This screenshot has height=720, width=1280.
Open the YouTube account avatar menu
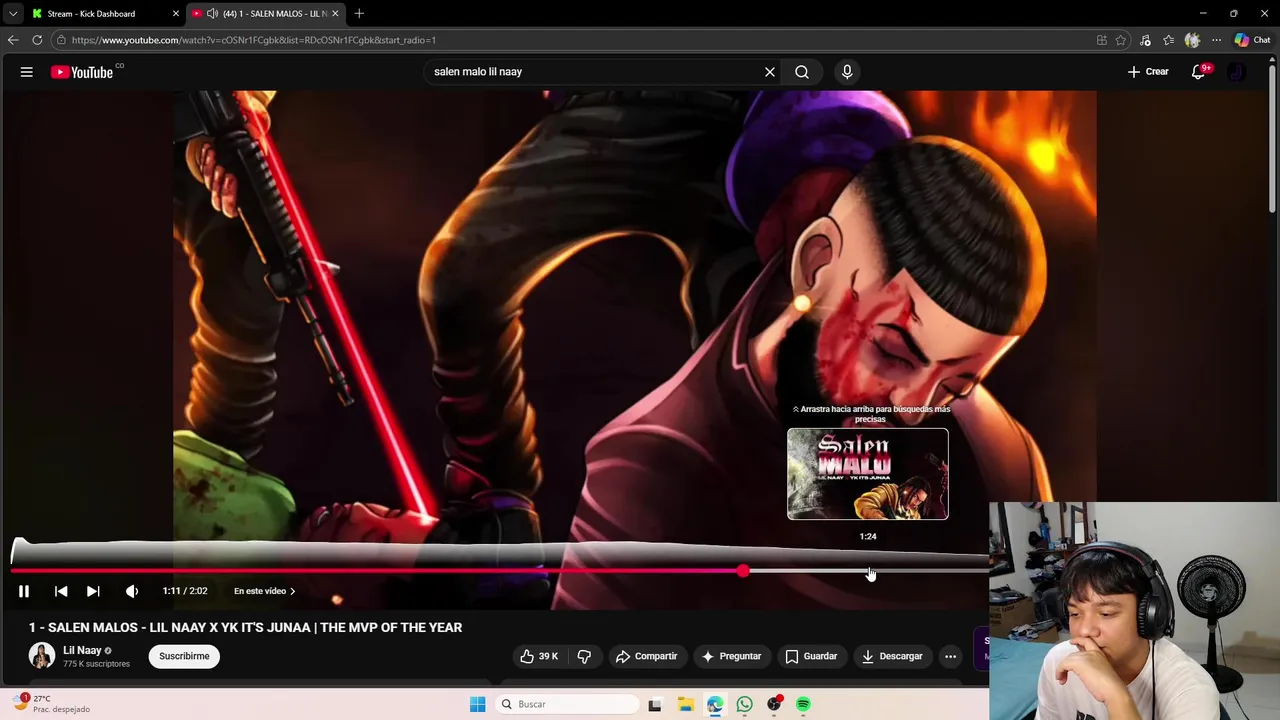tap(1237, 72)
